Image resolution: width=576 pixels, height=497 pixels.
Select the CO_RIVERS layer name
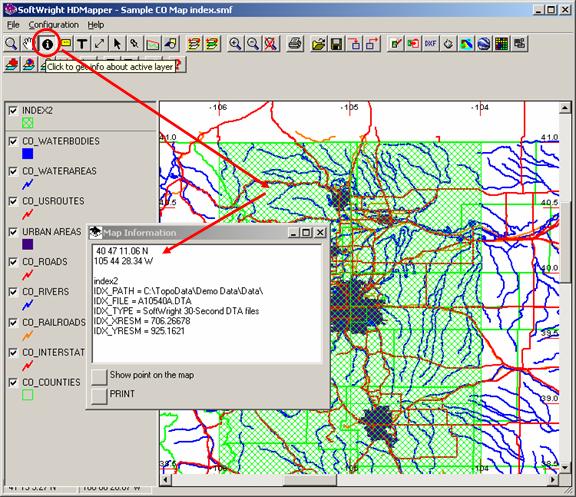pyautogui.click(x=46, y=292)
